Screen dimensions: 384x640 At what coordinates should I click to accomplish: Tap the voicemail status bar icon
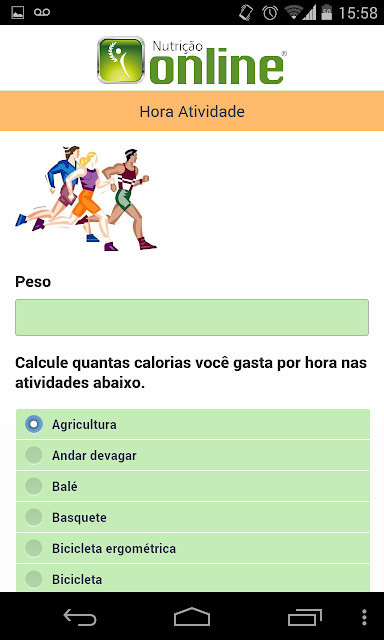42,13
